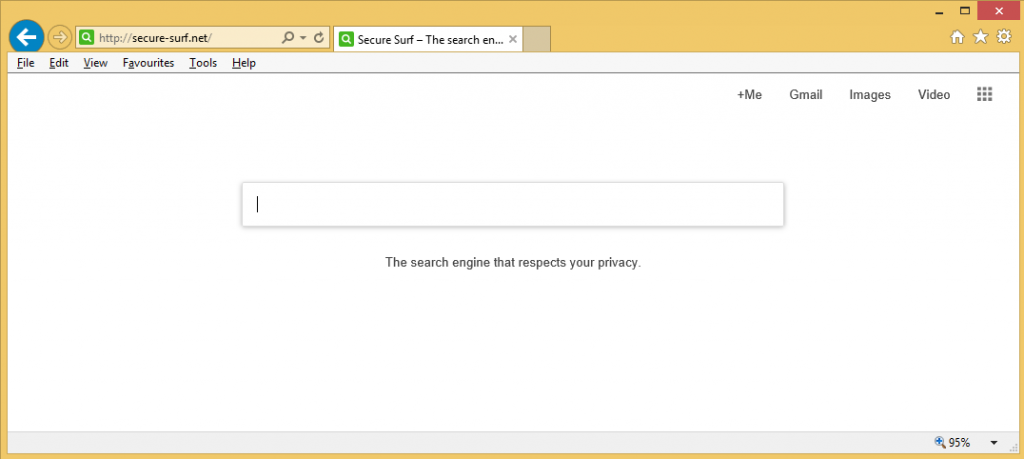Click inside the Secure Surf search box
Viewport: 1024px width, 459px height.
tap(512, 204)
